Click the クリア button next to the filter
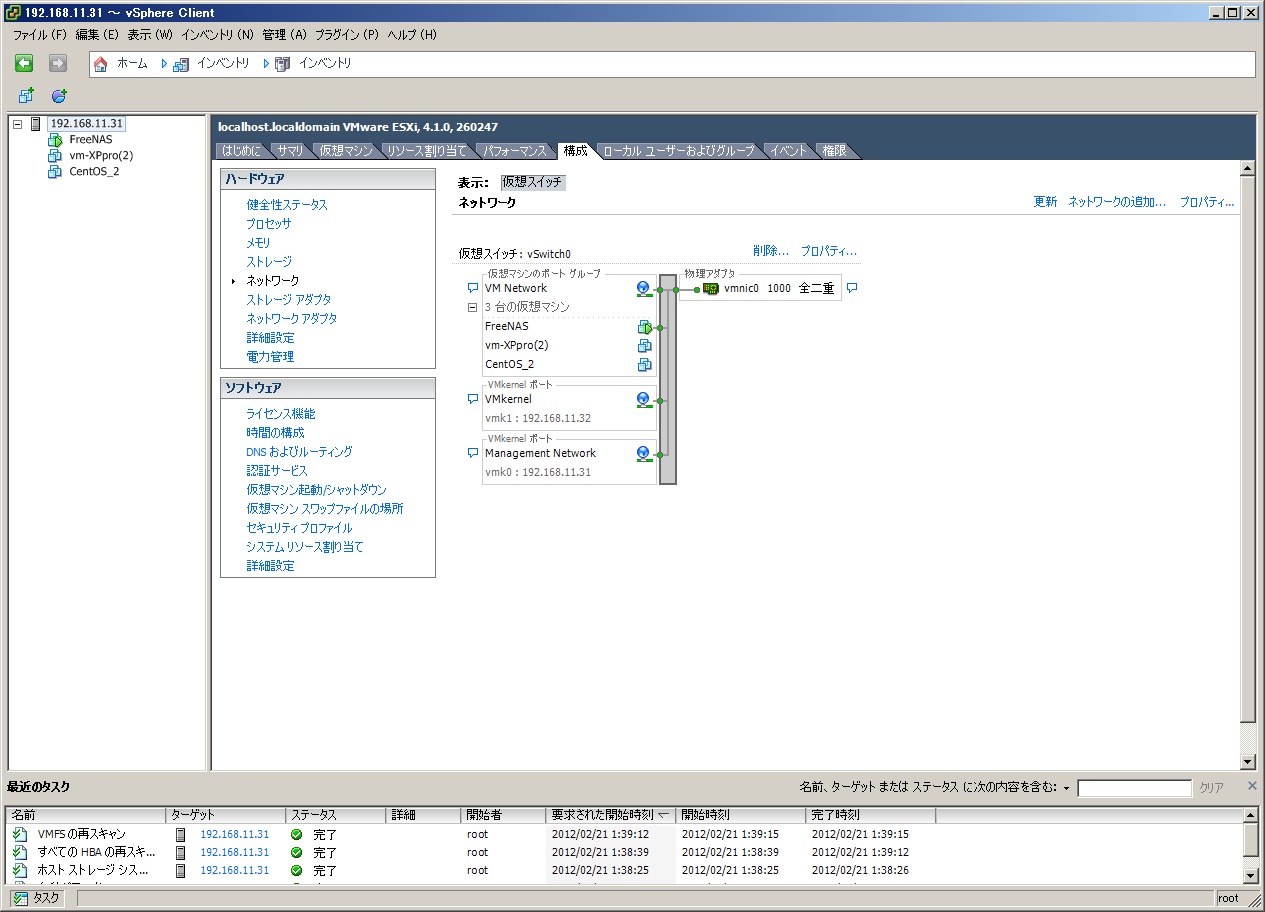Viewport: 1265px width, 912px height. 1211,788
